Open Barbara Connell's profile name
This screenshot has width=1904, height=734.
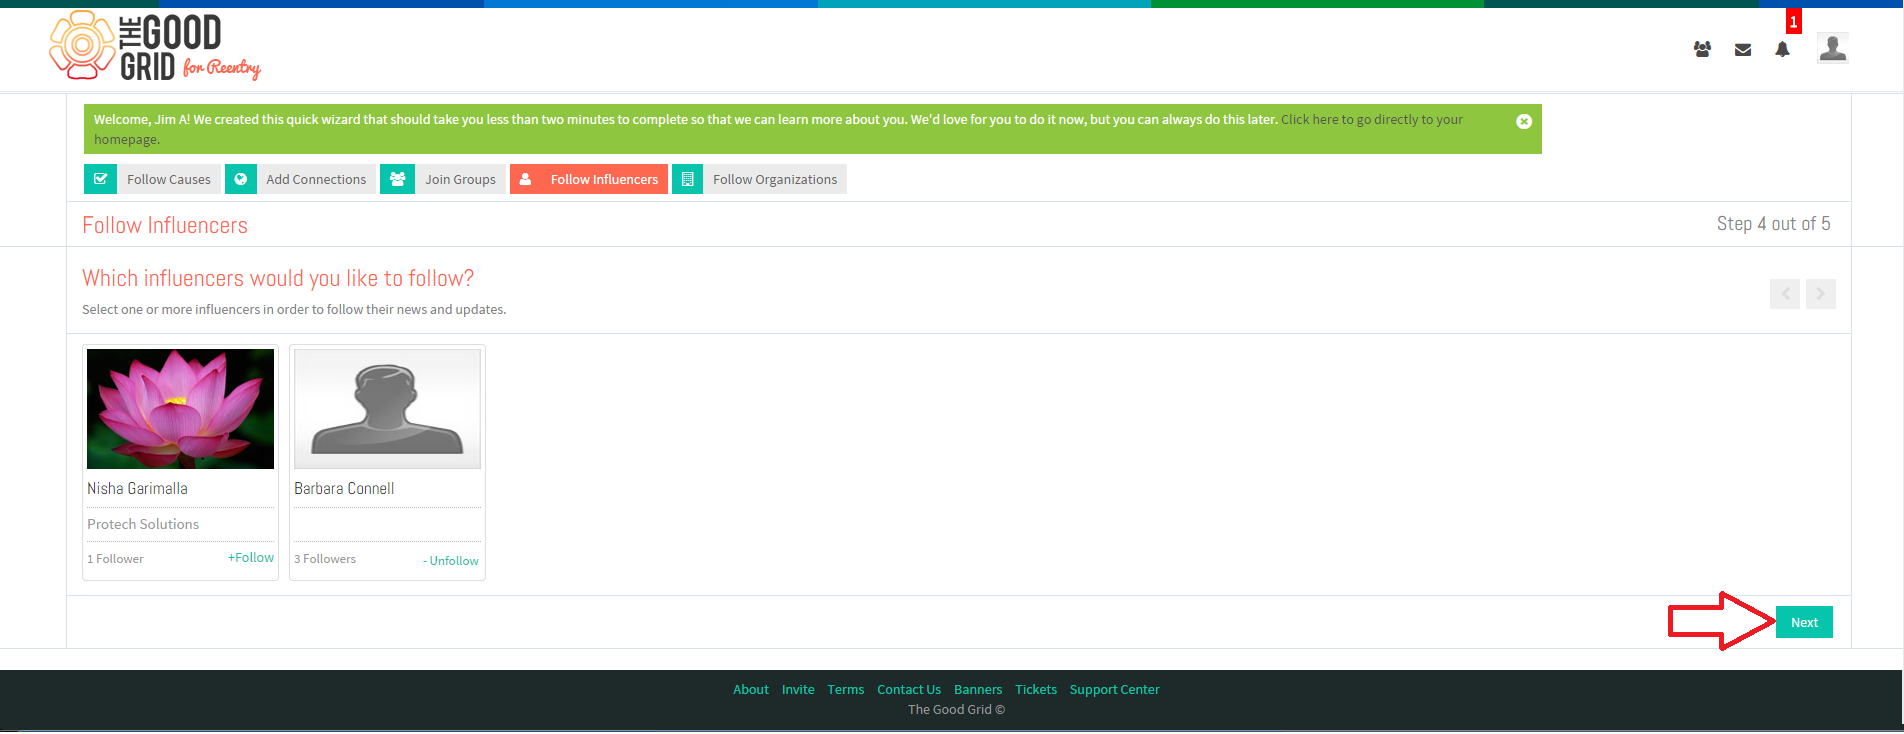tap(344, 488)
